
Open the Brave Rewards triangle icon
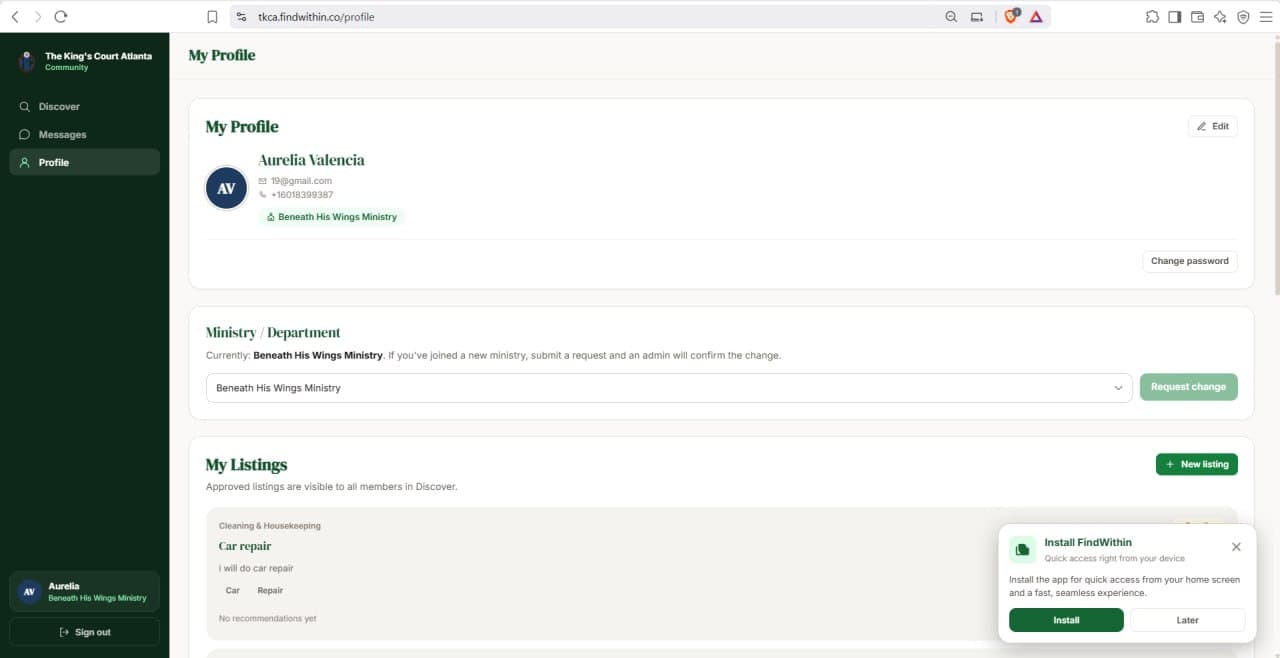pos(1036,17)
